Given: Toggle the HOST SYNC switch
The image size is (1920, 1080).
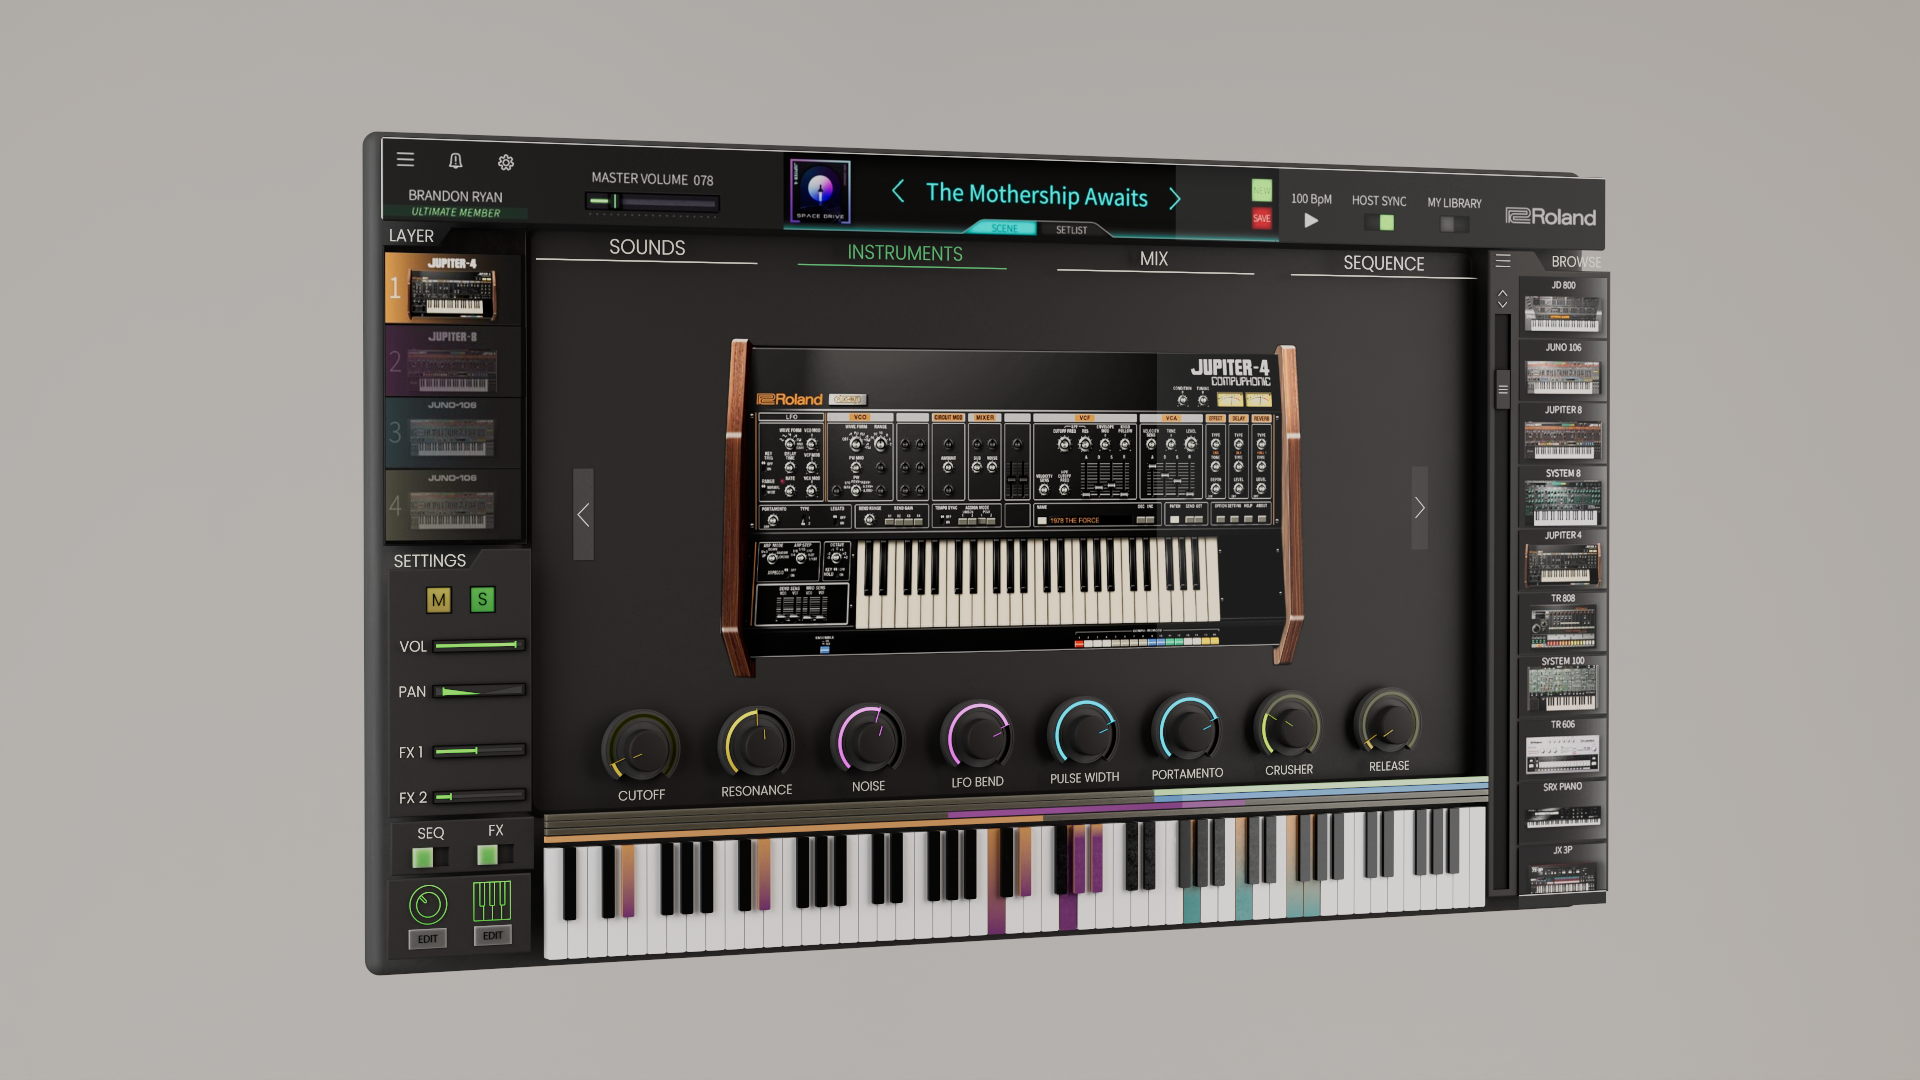Looking at the screenshot, I should (1379, 222).
